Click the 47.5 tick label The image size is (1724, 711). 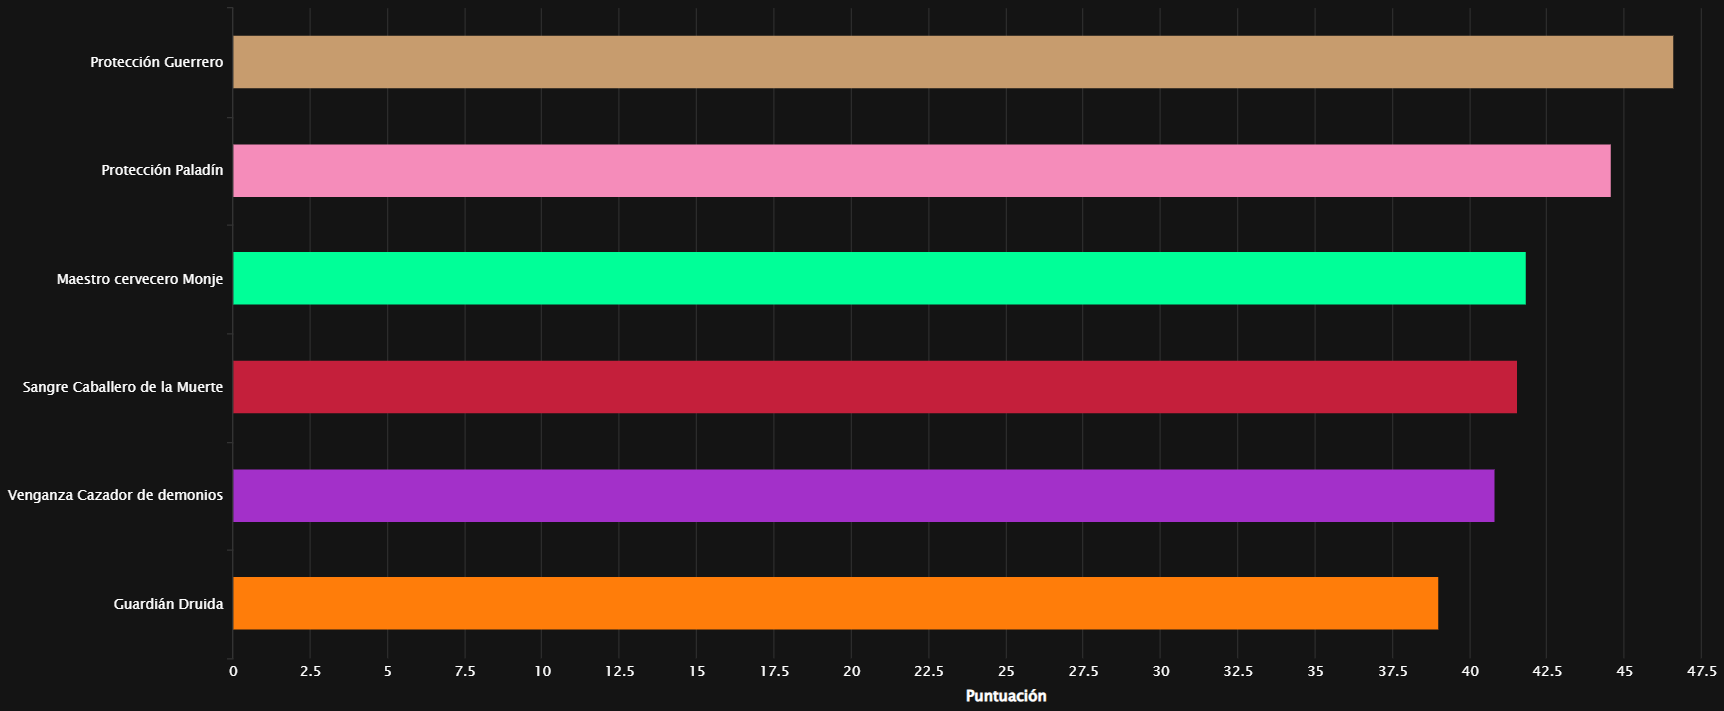click(1702, 671)
